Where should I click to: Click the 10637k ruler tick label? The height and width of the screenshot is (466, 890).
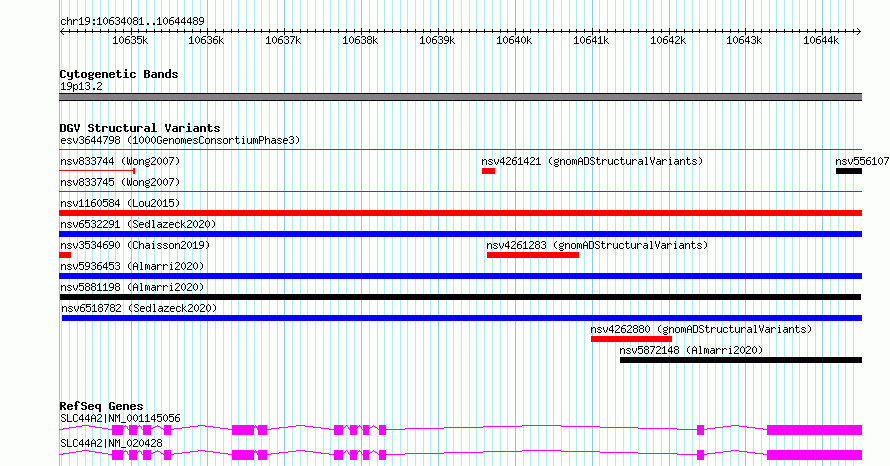[x=283, y=40]
